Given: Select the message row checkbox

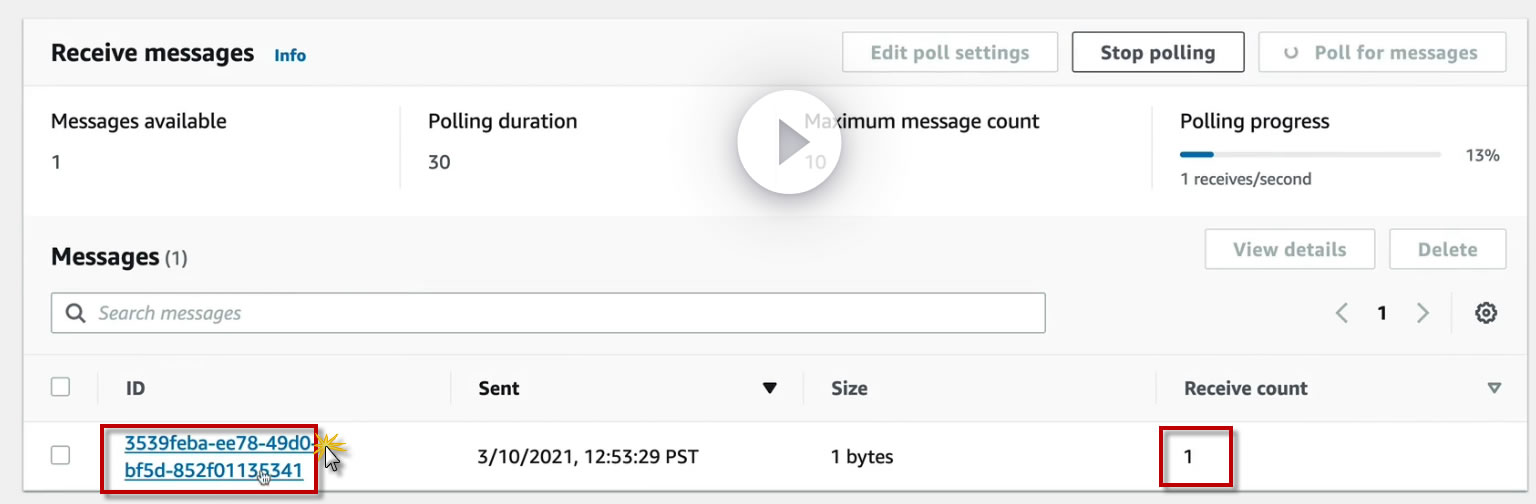Looking at the screenshot, I should point(61,456).
